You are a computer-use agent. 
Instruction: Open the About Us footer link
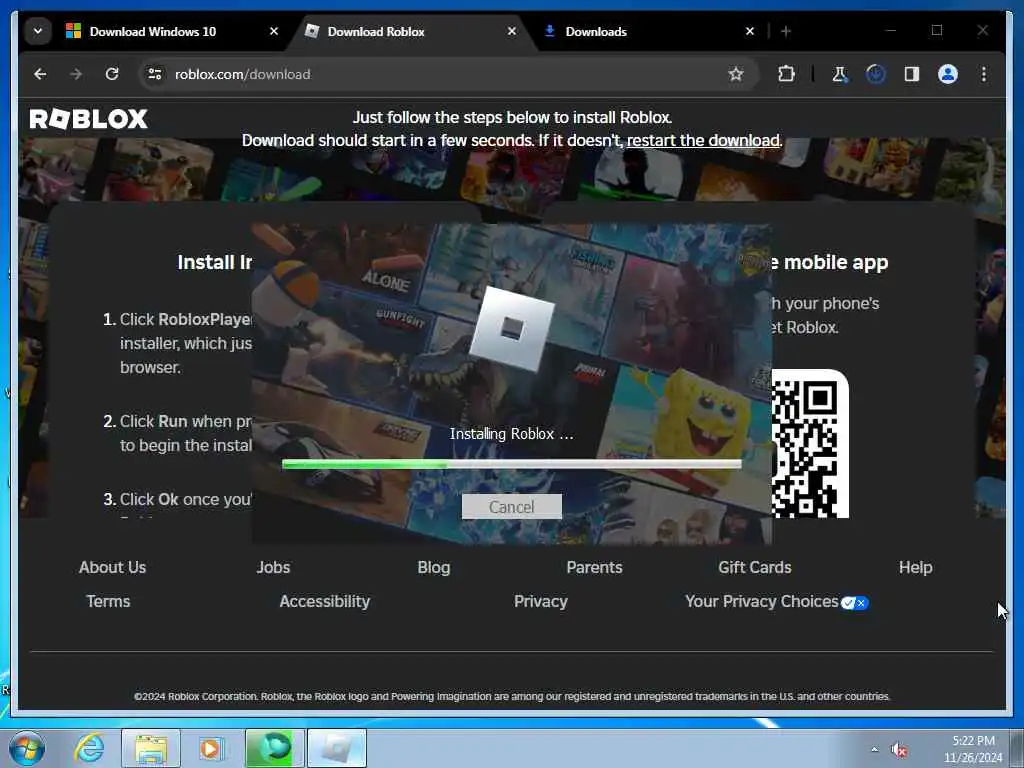[x=112, y=568]
